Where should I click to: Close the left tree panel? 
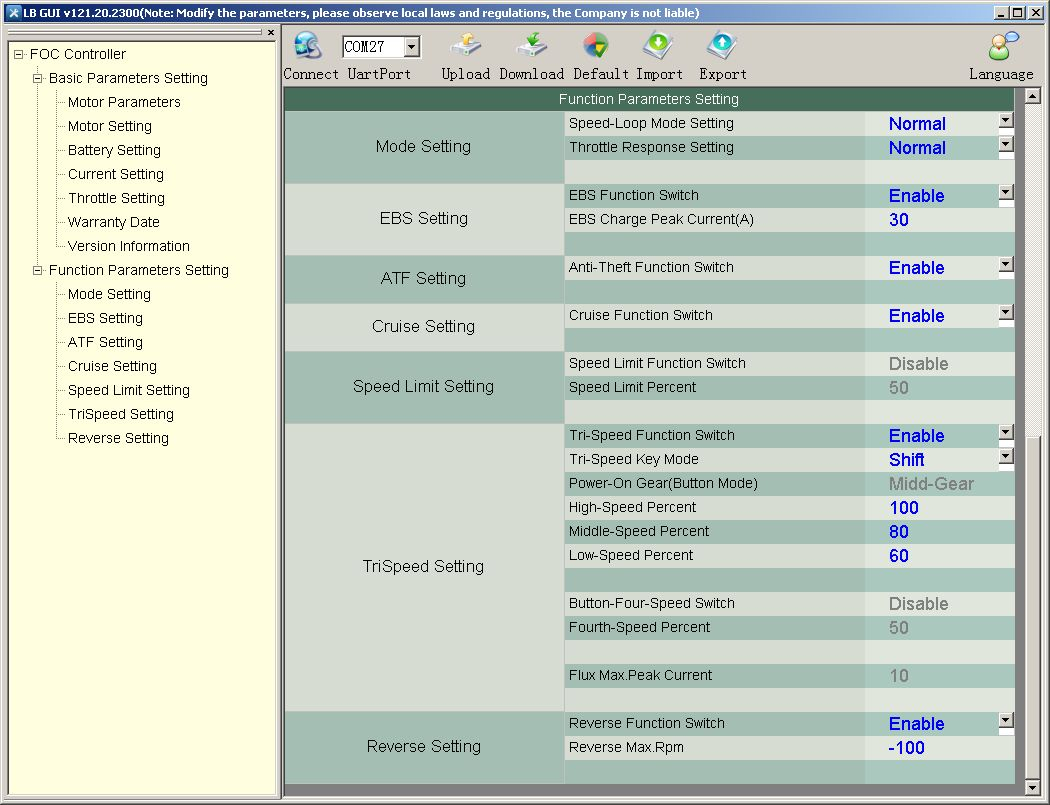pos(271,33)
